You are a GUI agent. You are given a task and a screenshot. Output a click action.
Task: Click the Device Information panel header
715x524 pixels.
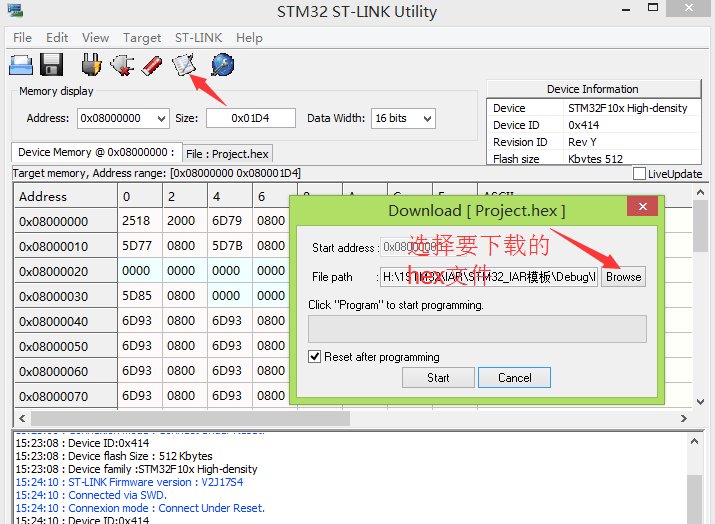click(593, 89)
